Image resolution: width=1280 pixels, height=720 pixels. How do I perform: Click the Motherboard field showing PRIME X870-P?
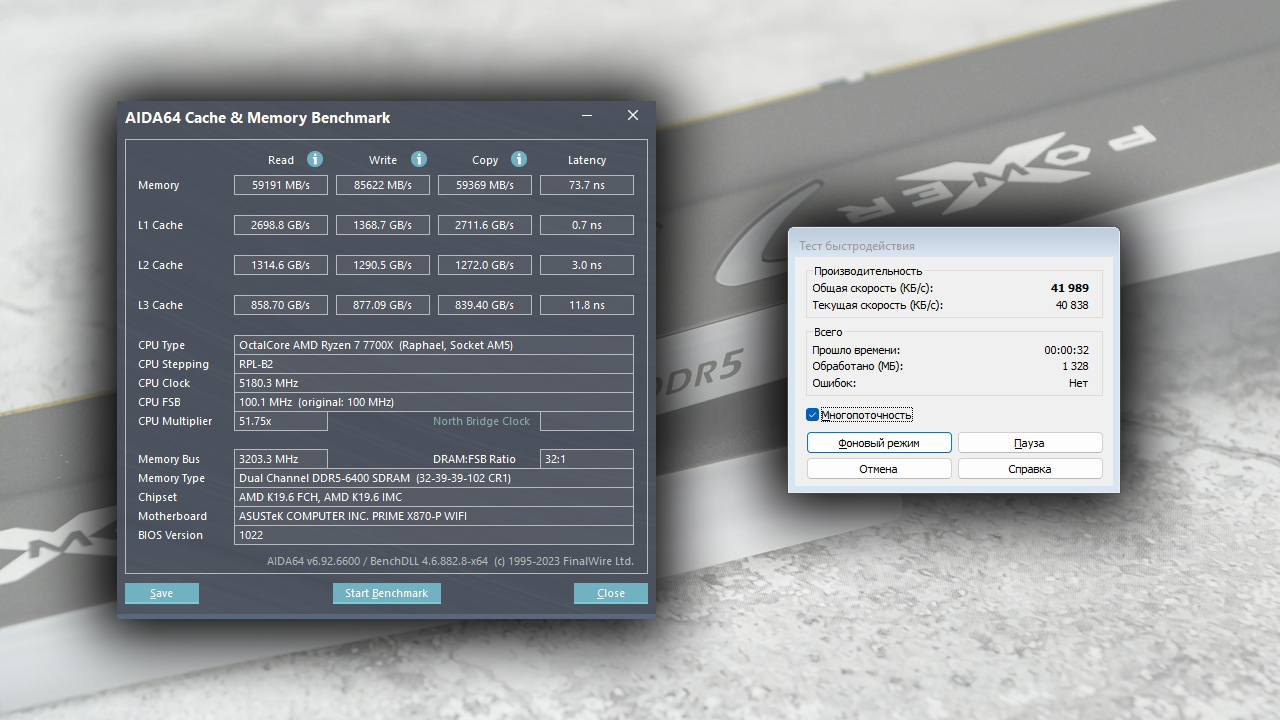pyautogui.click(x=433, y=516)
